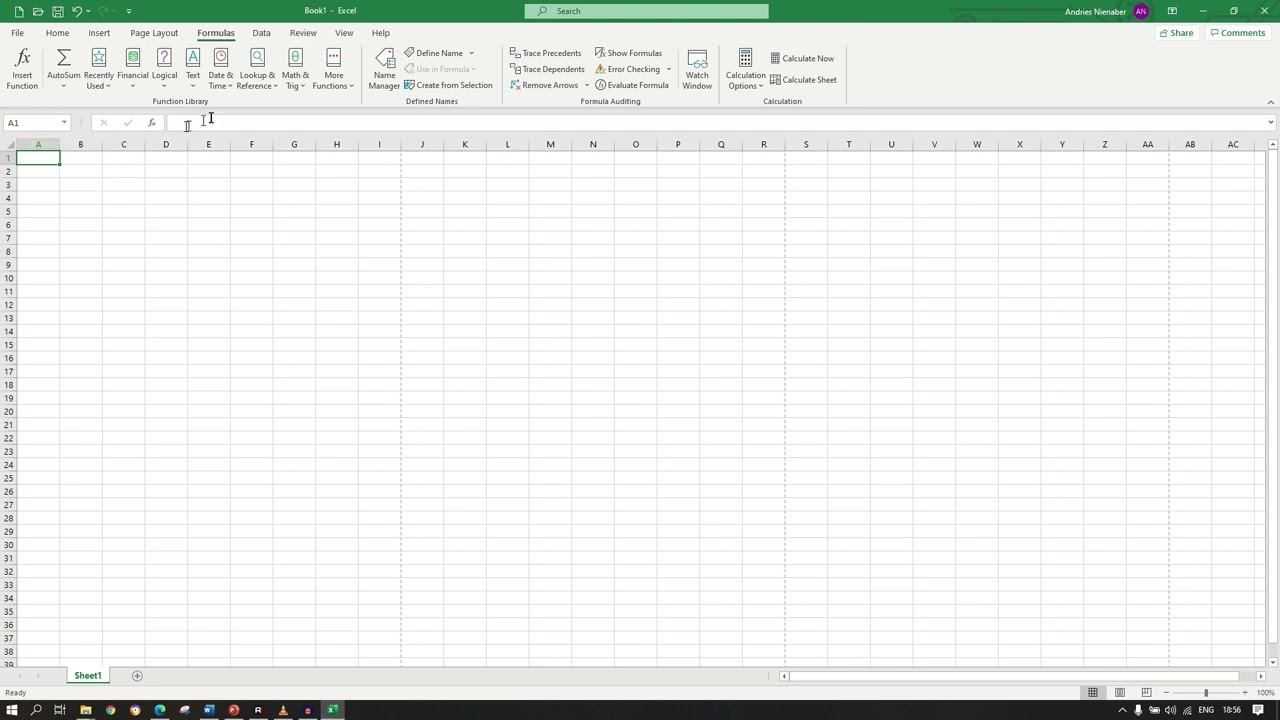
Task: Open the Watch Window
Action: (697, 68)
